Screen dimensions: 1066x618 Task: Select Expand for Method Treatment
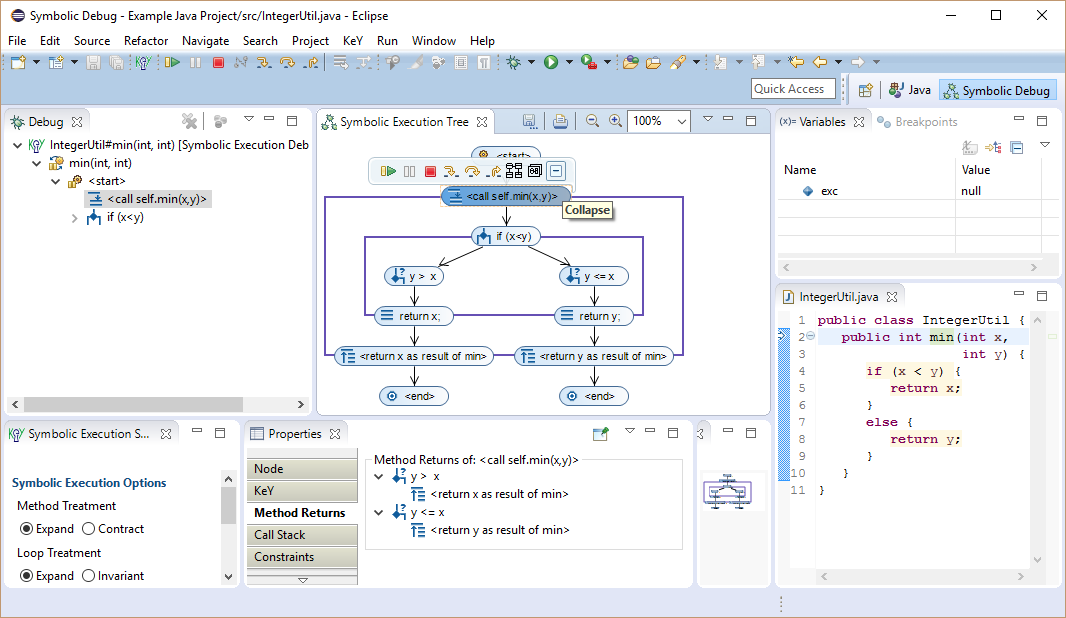27,529
